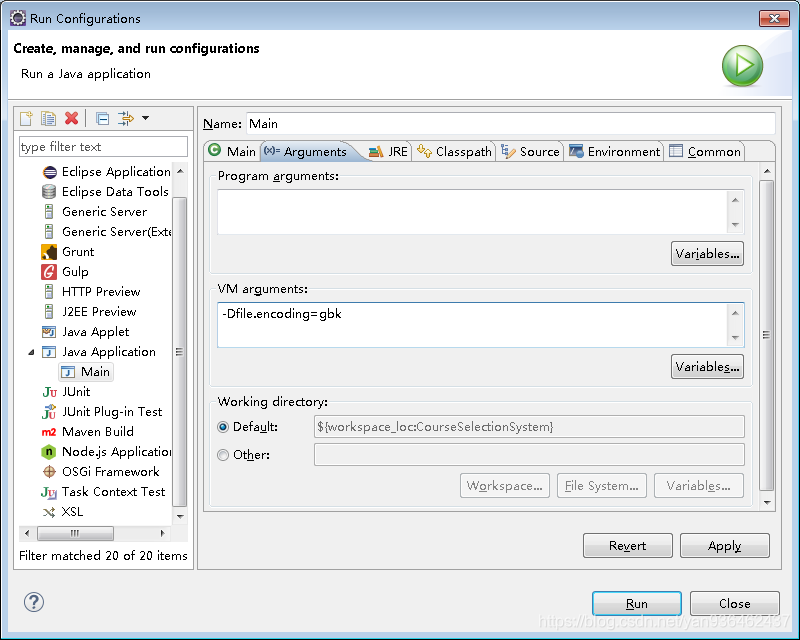Screen dimensions: 800x640
Task: Click inside the Program arguments text area
Action: pos(472,212)
